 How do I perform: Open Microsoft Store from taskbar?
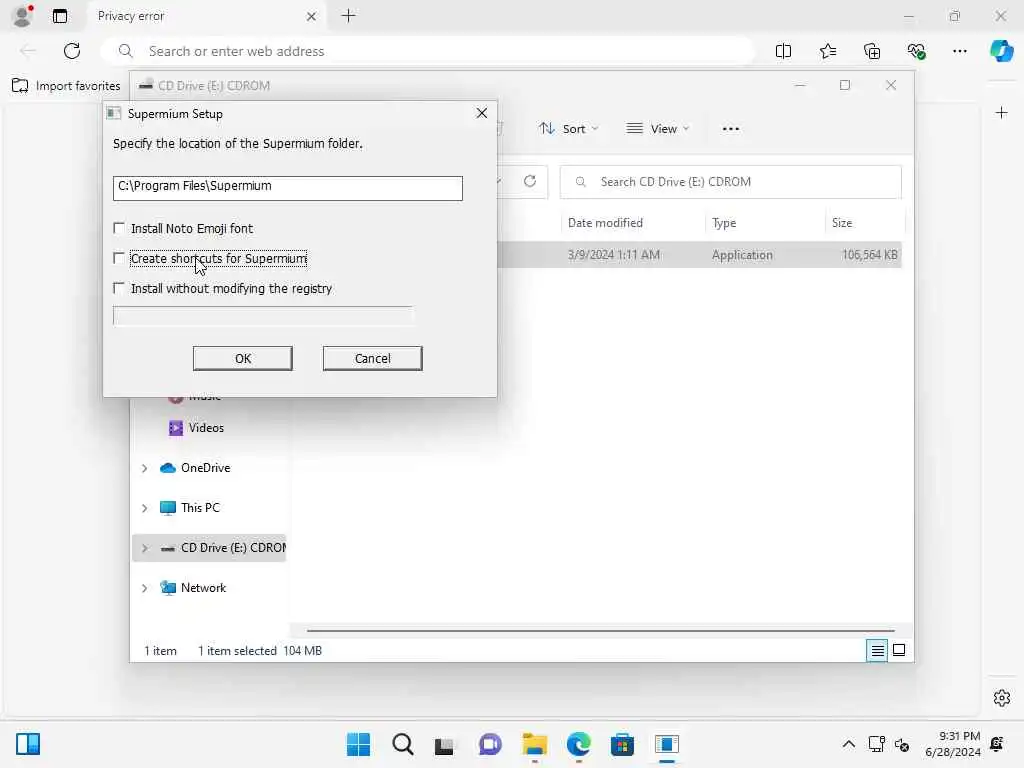pos(622,744)
